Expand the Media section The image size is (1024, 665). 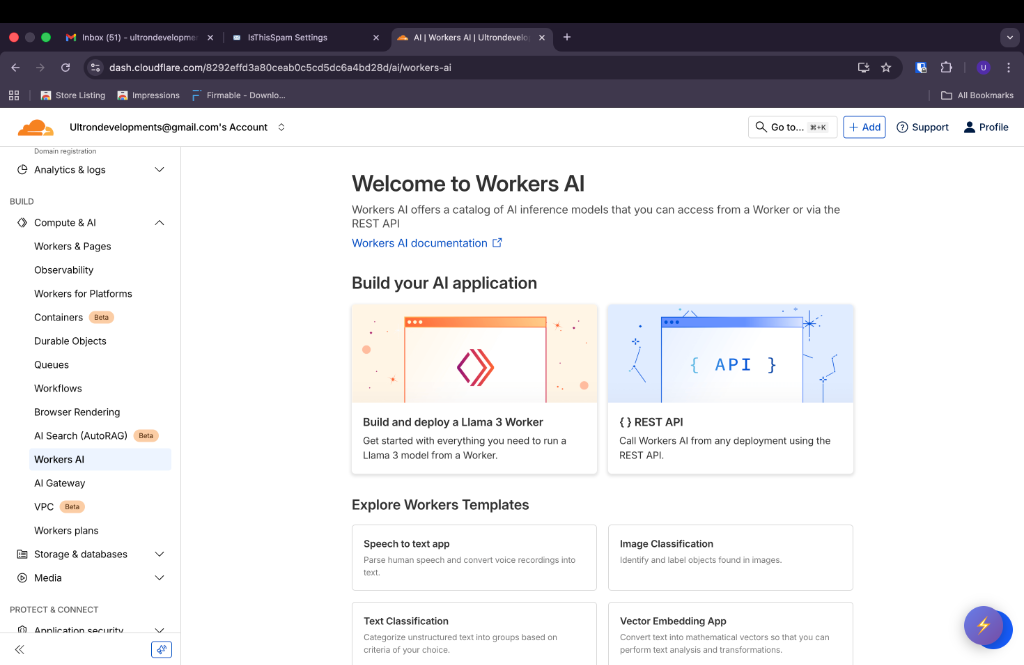tap(159, 577)
